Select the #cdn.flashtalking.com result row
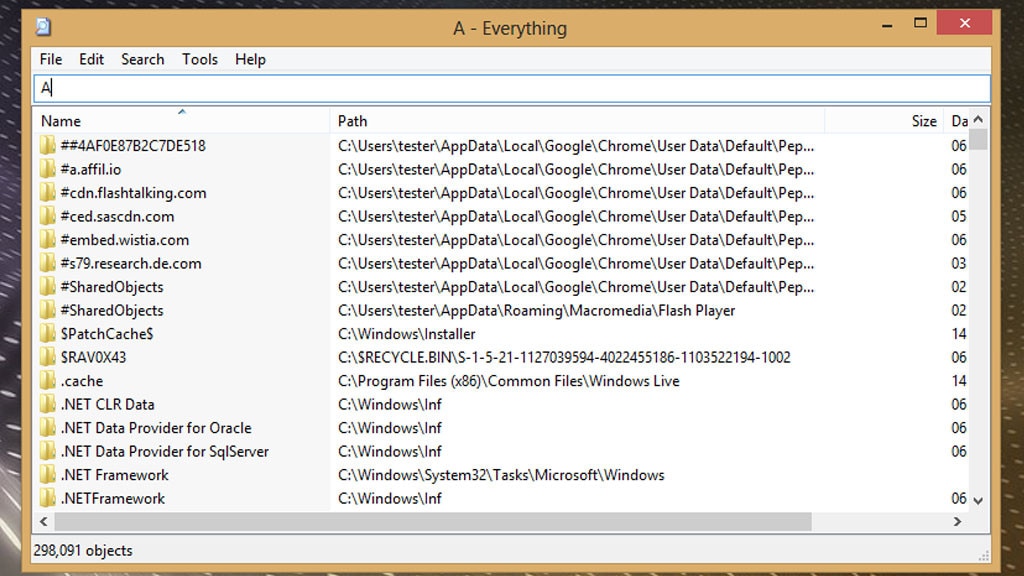This screenshot has width=1024, height=576. coord(133,193)
